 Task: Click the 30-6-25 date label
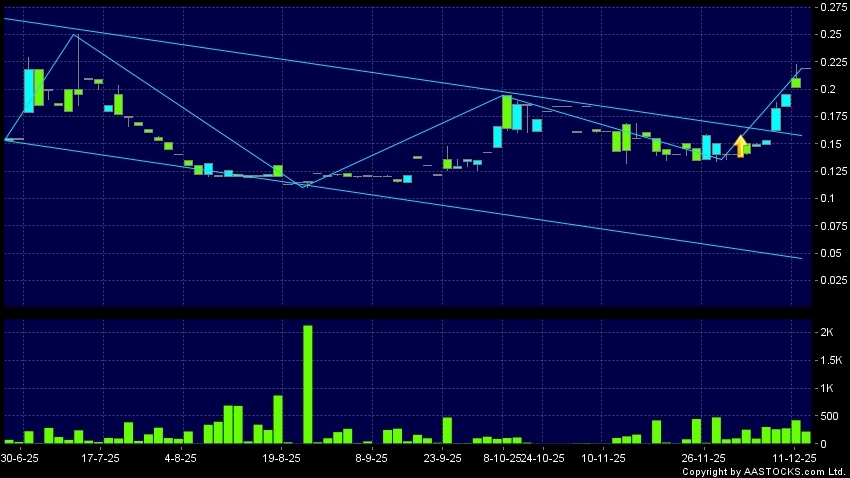[19, 456]
